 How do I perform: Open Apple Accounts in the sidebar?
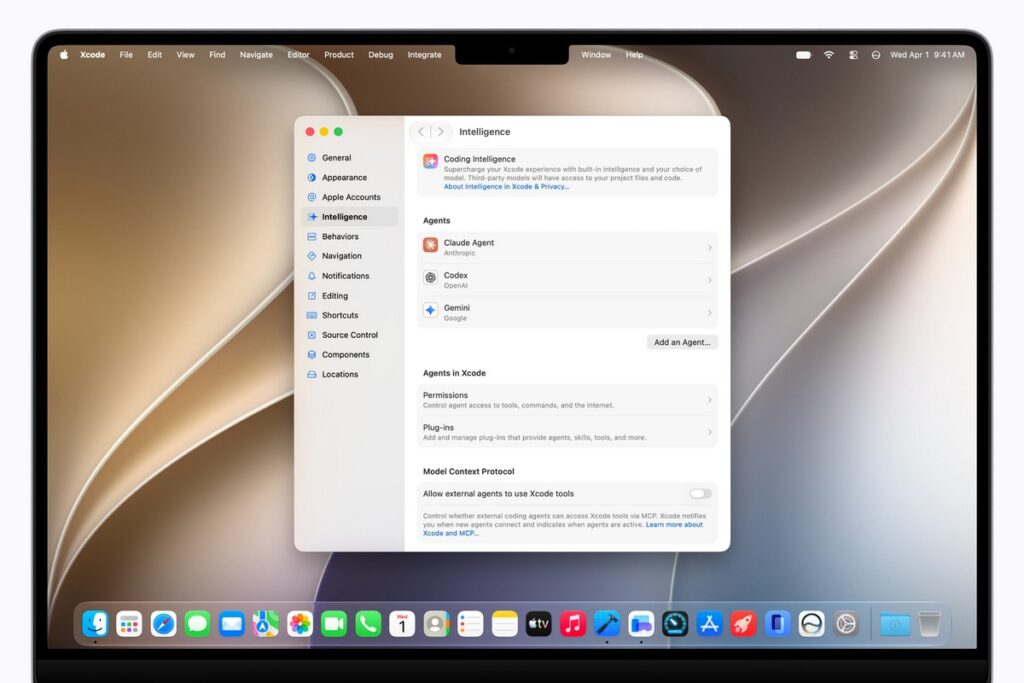coord(349,197)
